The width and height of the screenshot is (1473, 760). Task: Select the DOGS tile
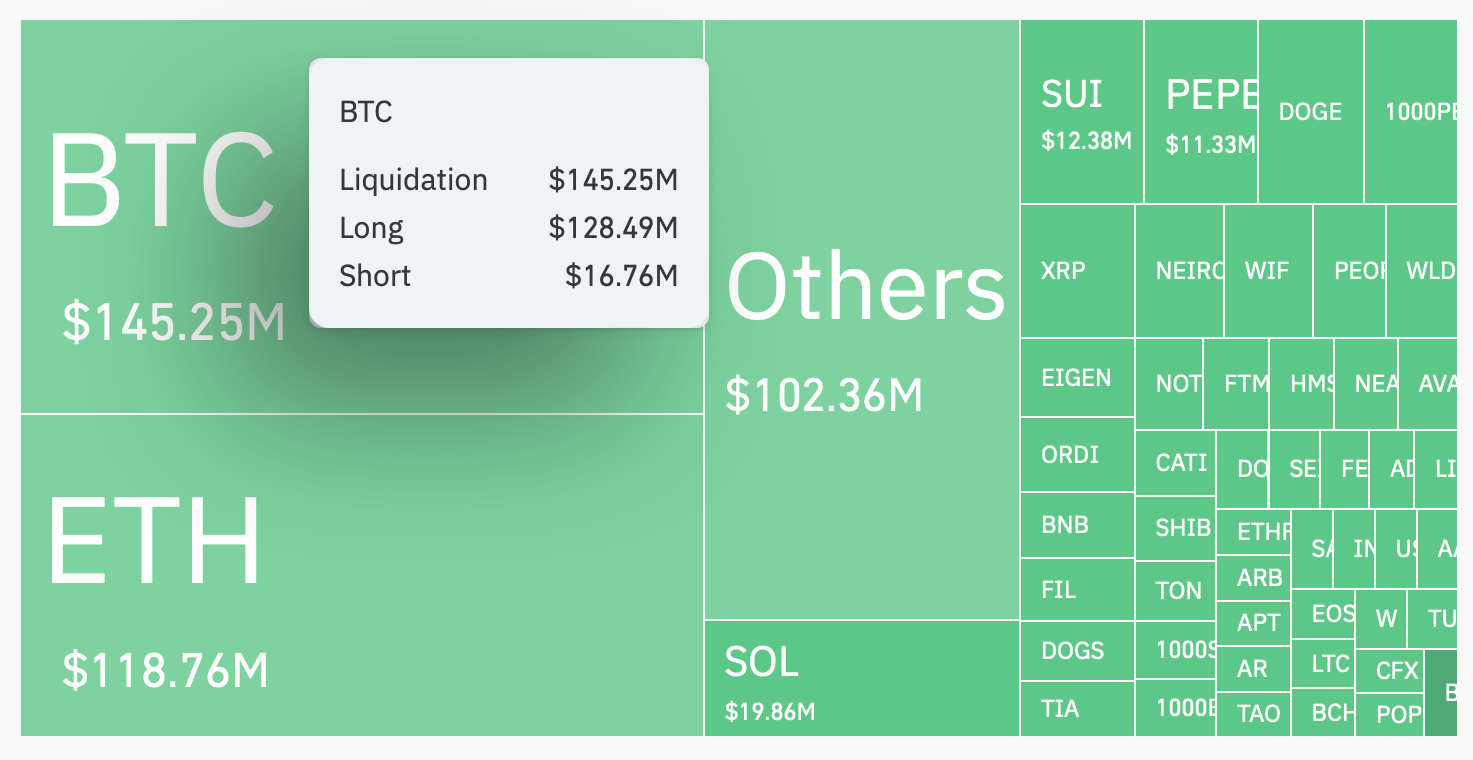[x=1077, y=651]
